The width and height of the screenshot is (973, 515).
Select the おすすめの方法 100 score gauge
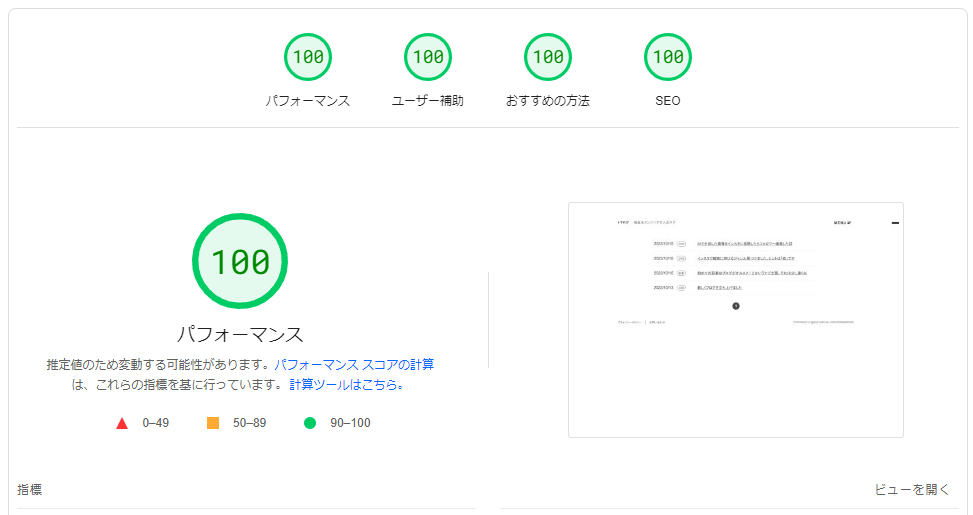548,57
